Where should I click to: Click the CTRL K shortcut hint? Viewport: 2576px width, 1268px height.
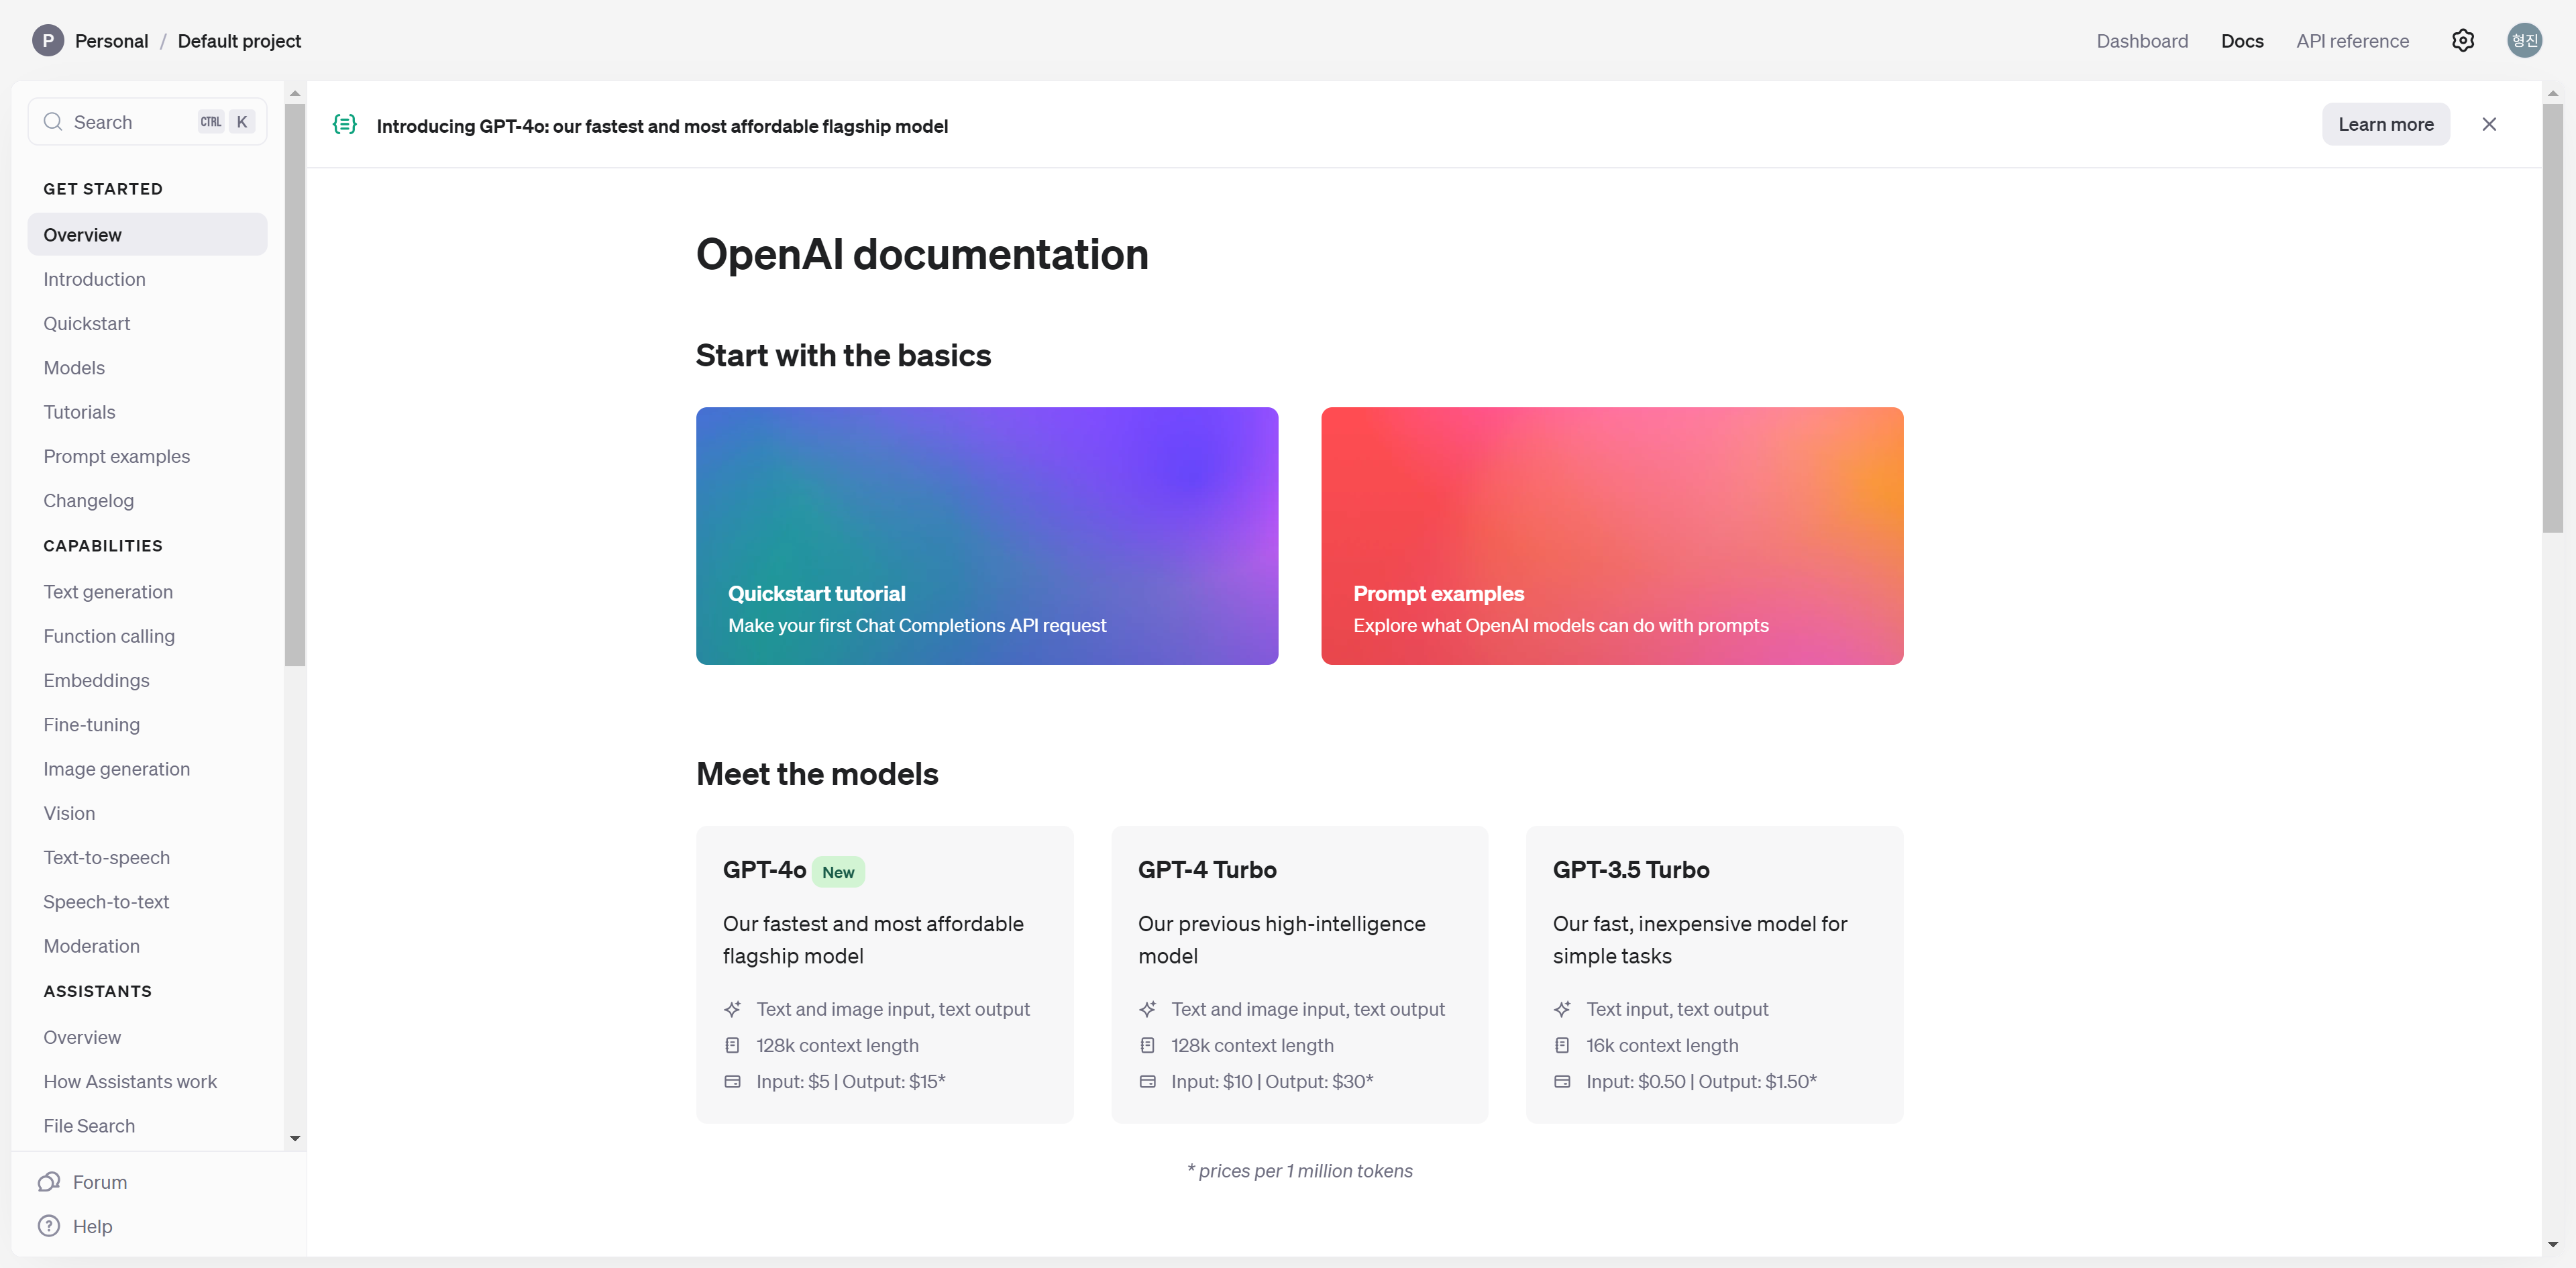click(x=227, y=122)
